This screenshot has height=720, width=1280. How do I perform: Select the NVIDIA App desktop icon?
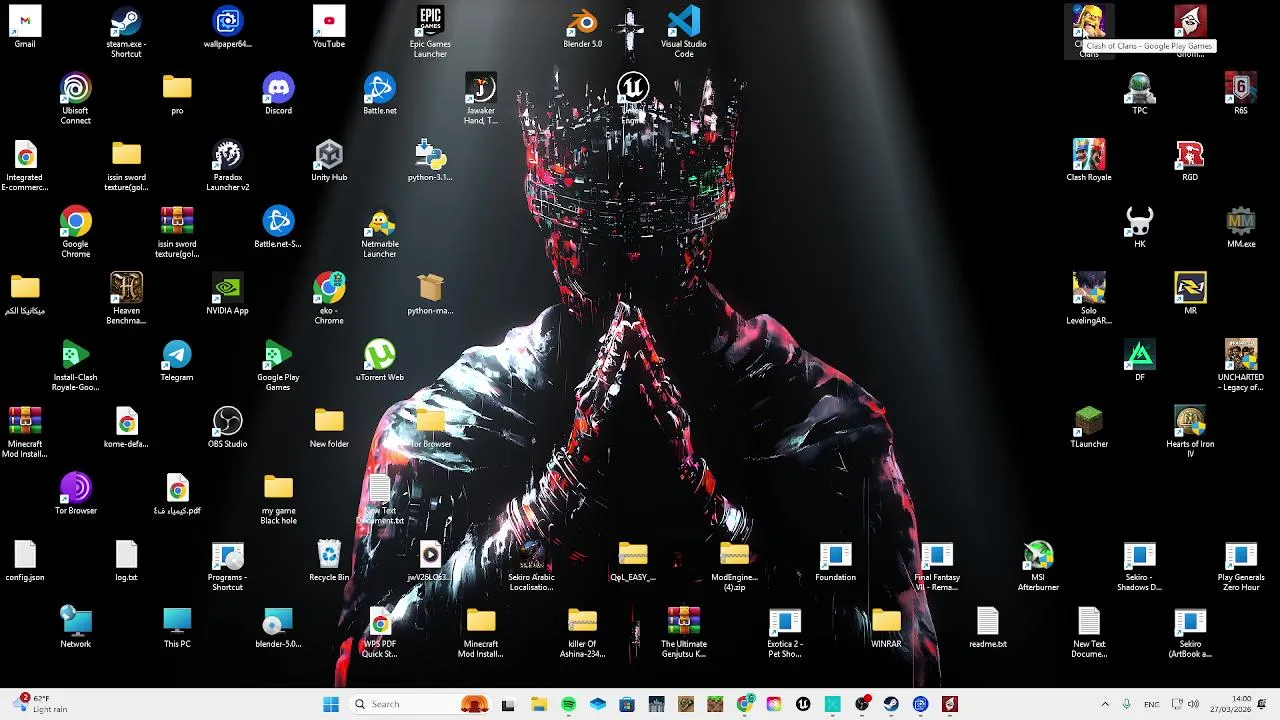point(227,295)
